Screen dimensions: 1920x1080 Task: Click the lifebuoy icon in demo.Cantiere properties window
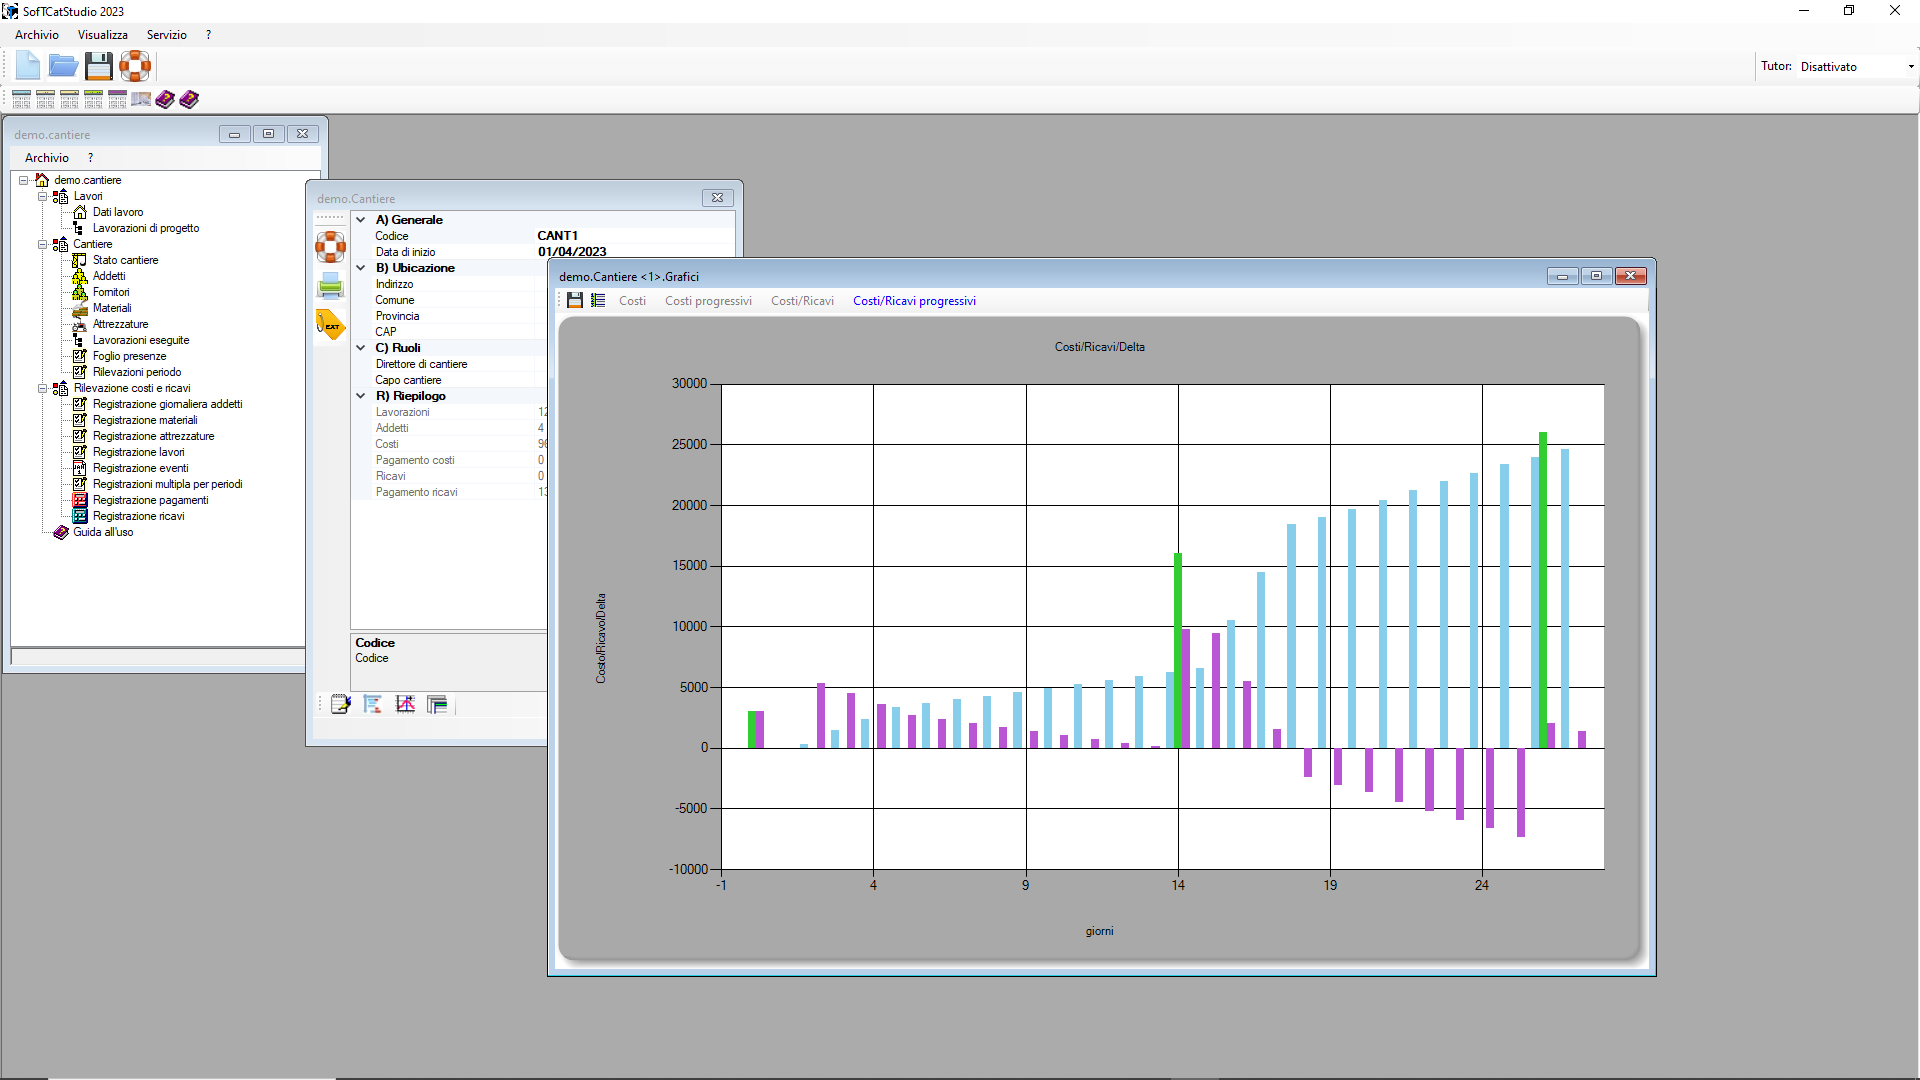pos(330,247)
